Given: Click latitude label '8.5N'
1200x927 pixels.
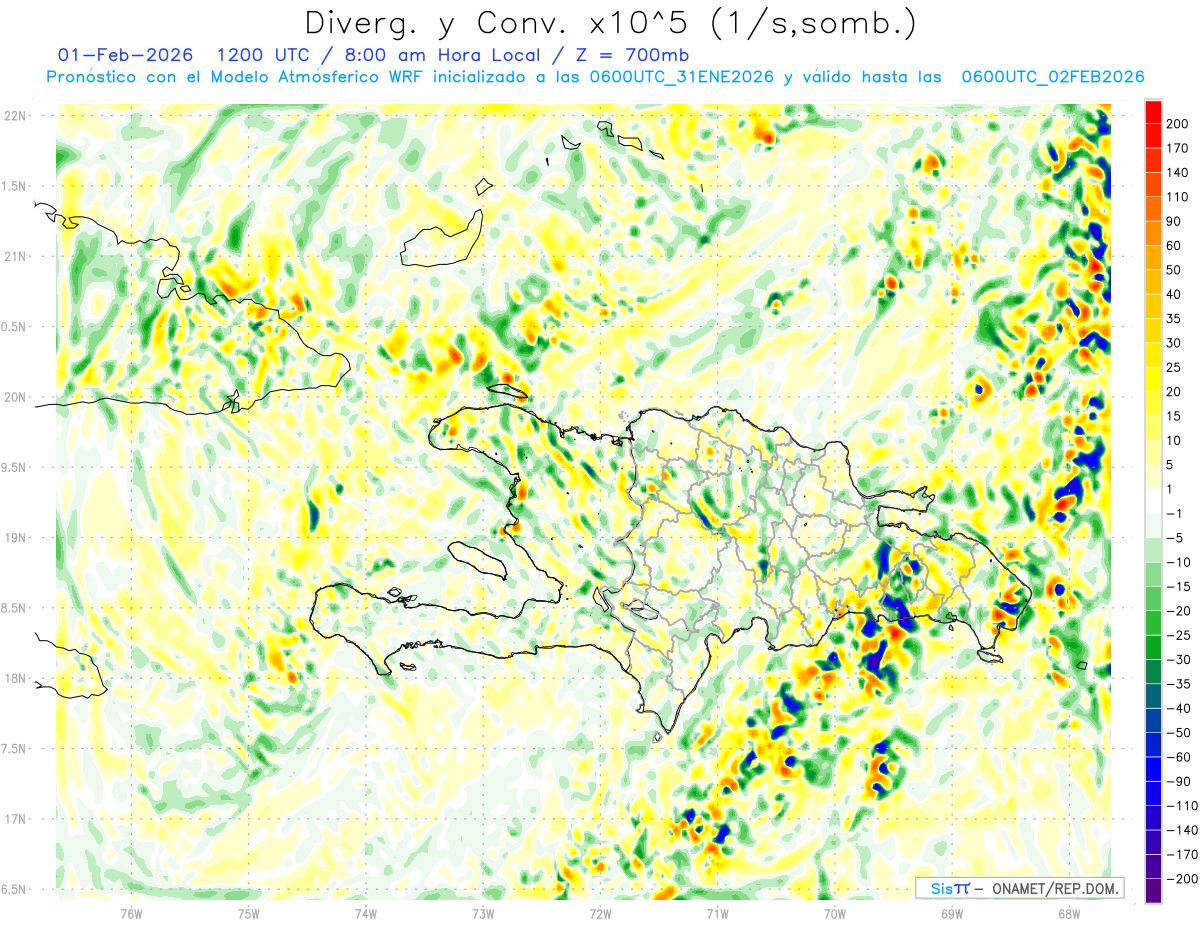Looking at the screenshot, I should pyautogui.click(x=14, y=608).
